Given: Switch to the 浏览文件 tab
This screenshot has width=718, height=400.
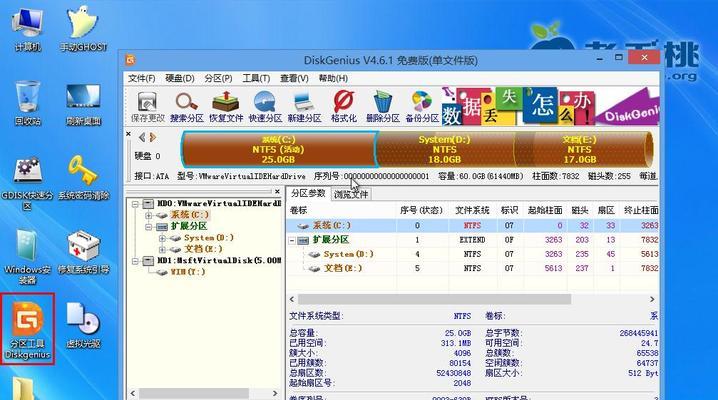Looking at the screenshot, I should pyautogui.click(x=351, y=194).
